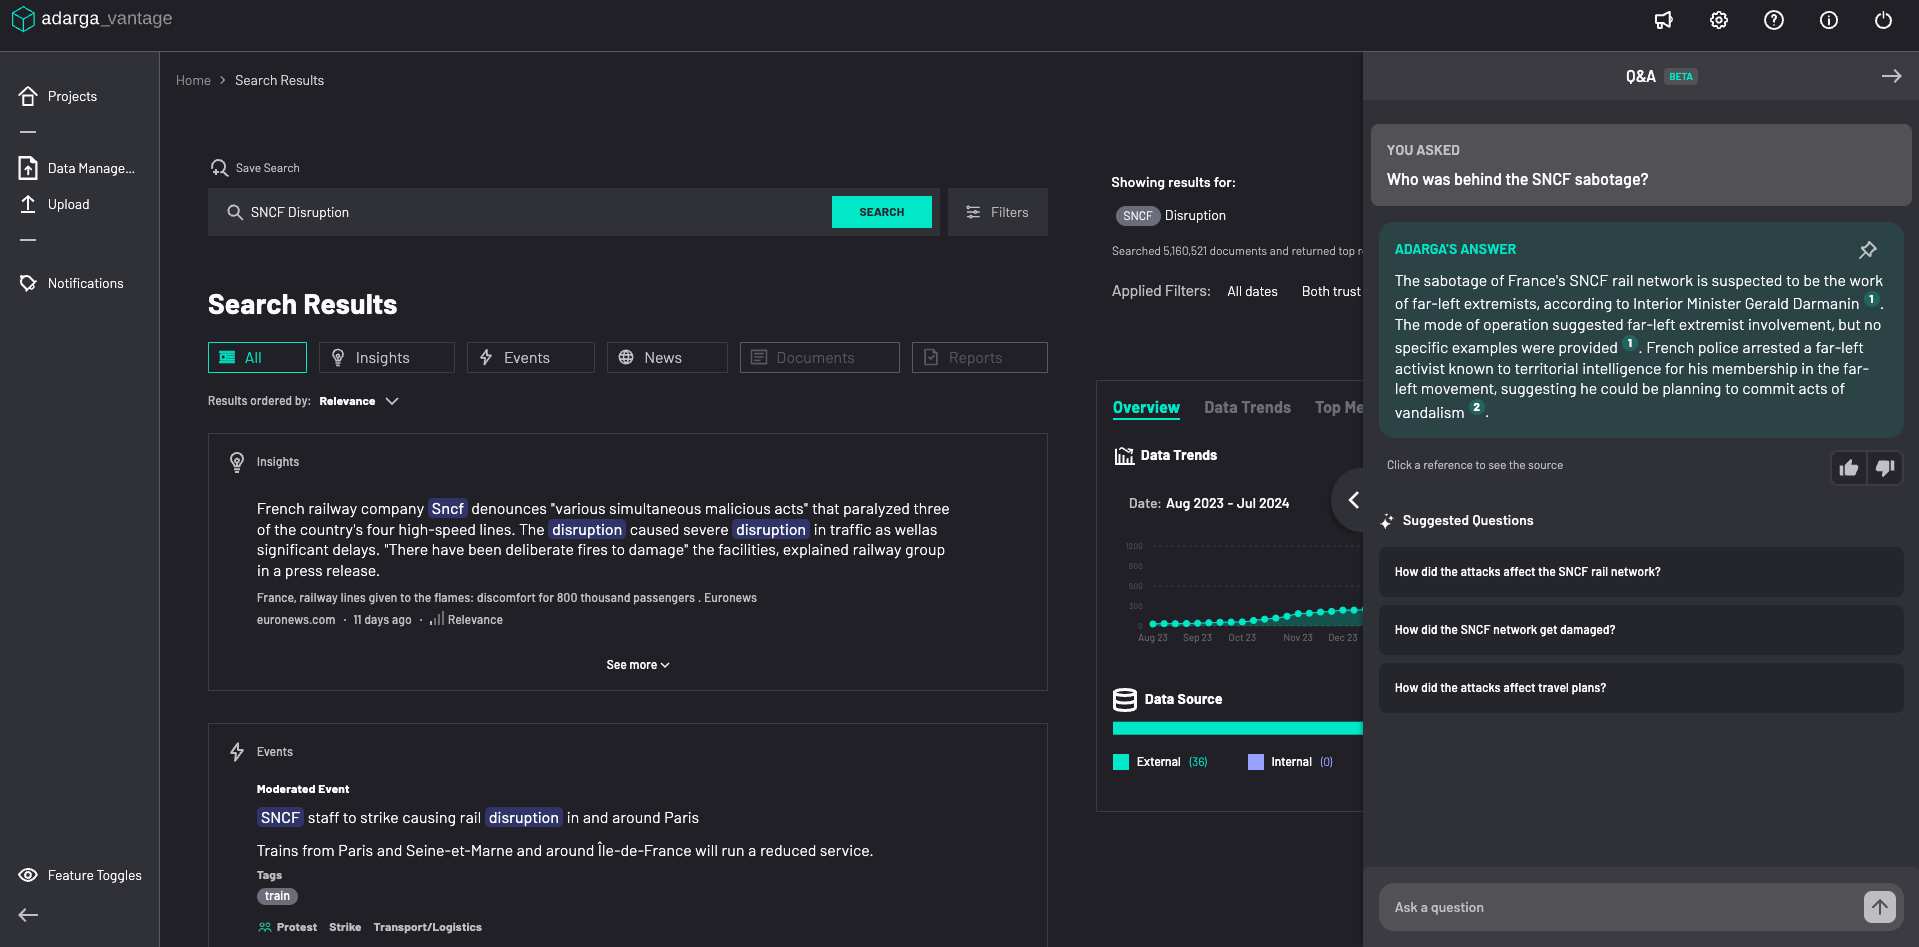Viewport: 1919px width, 947px height.
Task: Click the Data Trends chart icon
Action: [1124, 456]
